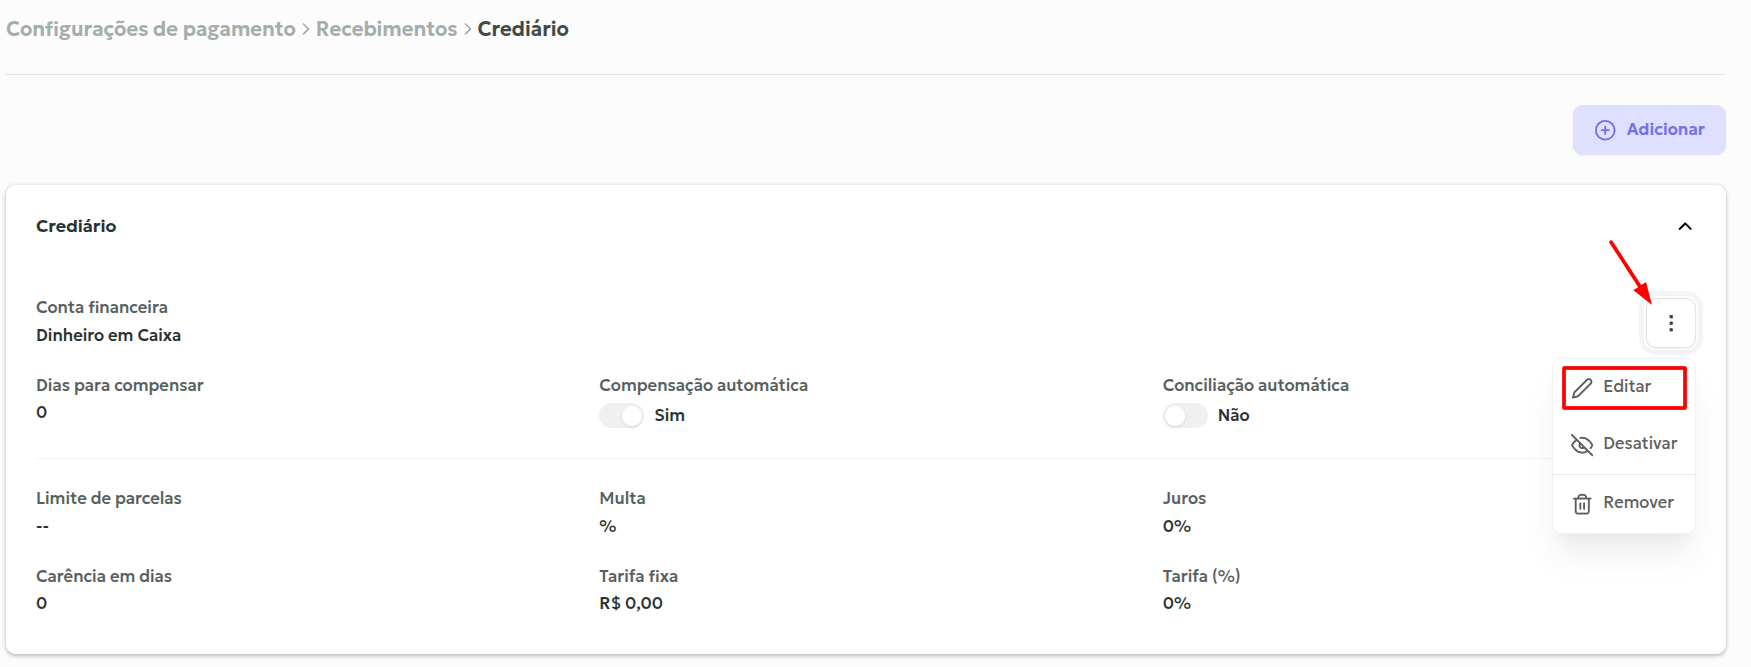
Task: Click the current Crediário breadcrumb
Action: [523, 29]
